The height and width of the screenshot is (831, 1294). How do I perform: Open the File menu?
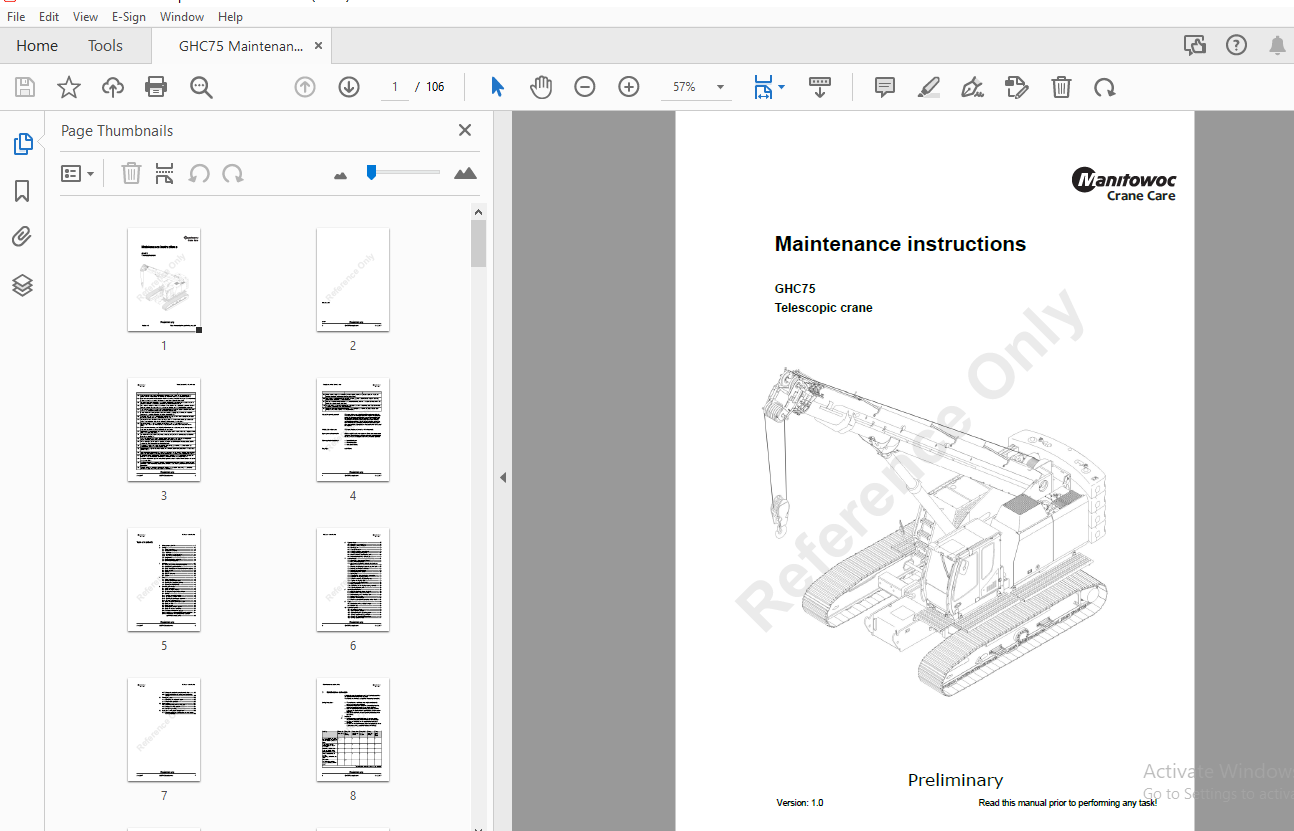pos(16,17)
